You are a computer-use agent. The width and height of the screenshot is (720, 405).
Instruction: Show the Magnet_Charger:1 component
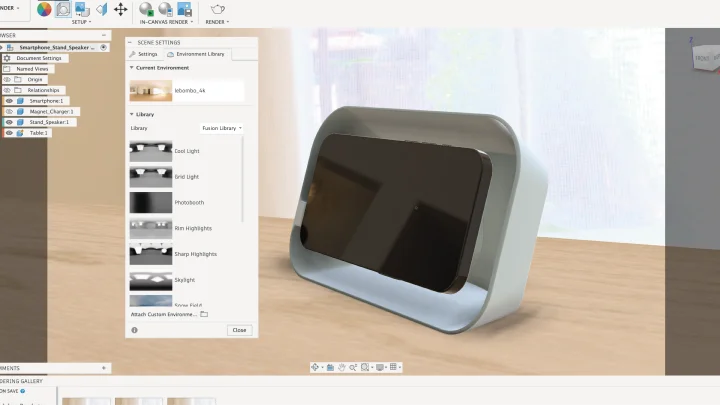9,112
